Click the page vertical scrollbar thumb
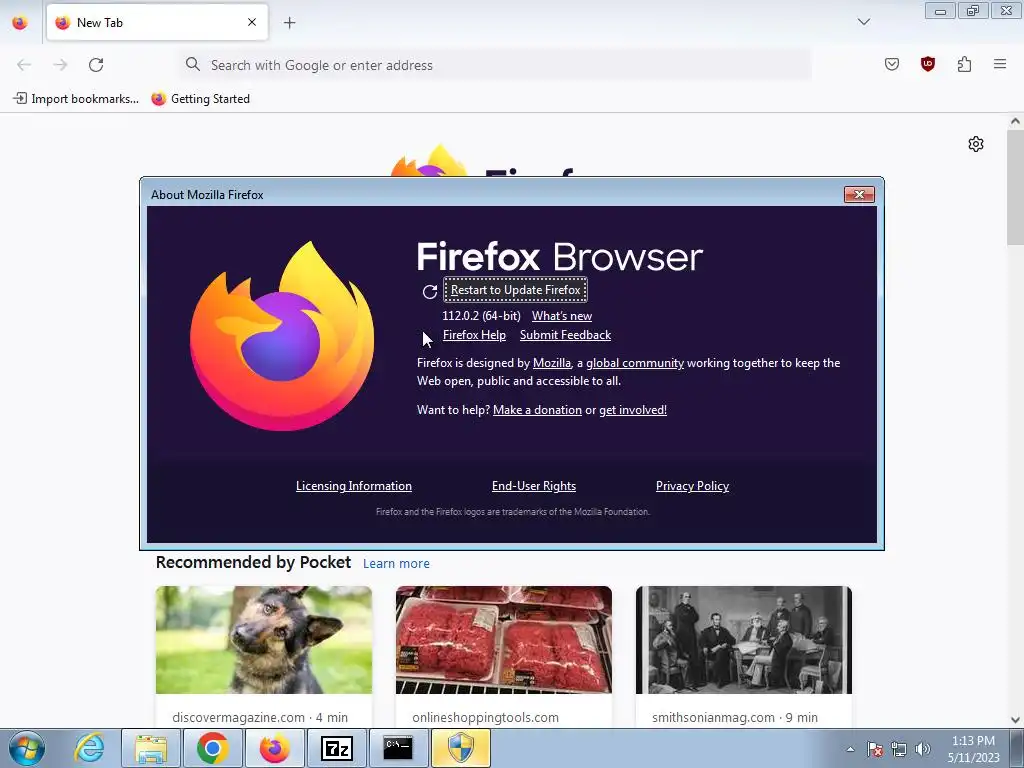Image resolution: width=1024 pixels, height=768 pixels. [x=1015, y=187]
